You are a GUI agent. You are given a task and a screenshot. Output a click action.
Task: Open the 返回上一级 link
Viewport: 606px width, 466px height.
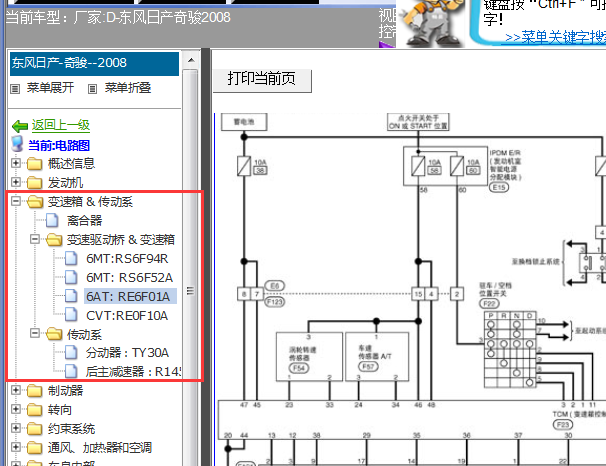(x=61, y=125)
